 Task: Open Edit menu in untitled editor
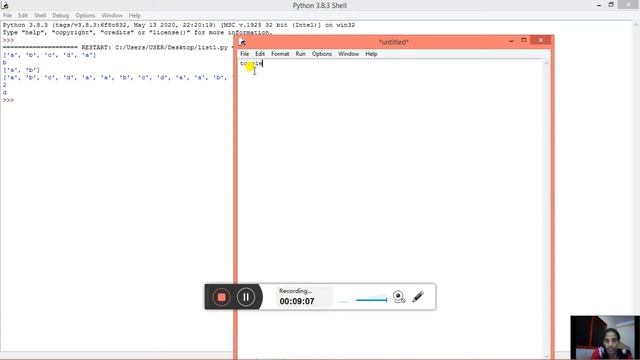260,54
